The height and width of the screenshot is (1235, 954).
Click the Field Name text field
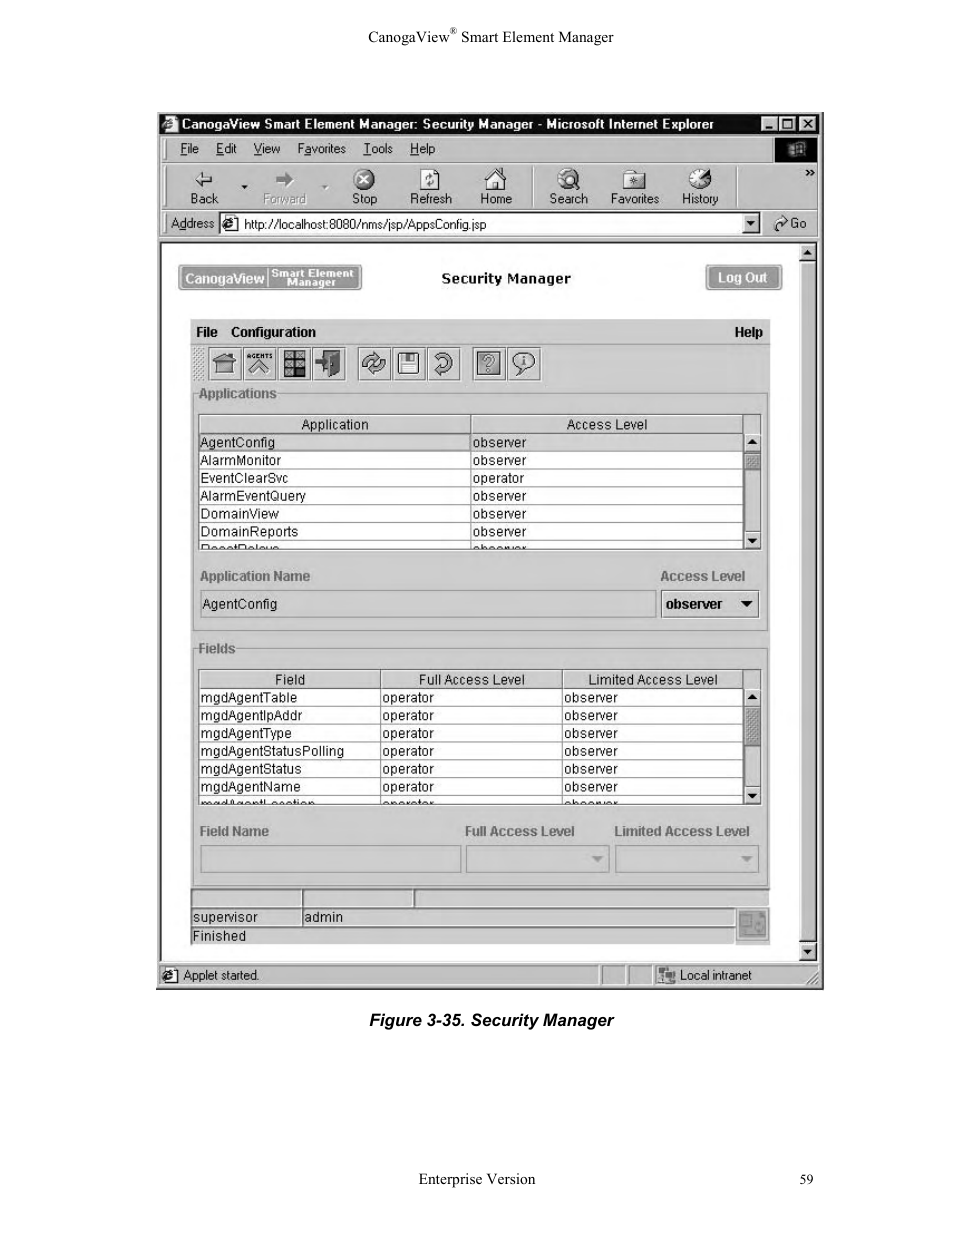coord(330,859)
